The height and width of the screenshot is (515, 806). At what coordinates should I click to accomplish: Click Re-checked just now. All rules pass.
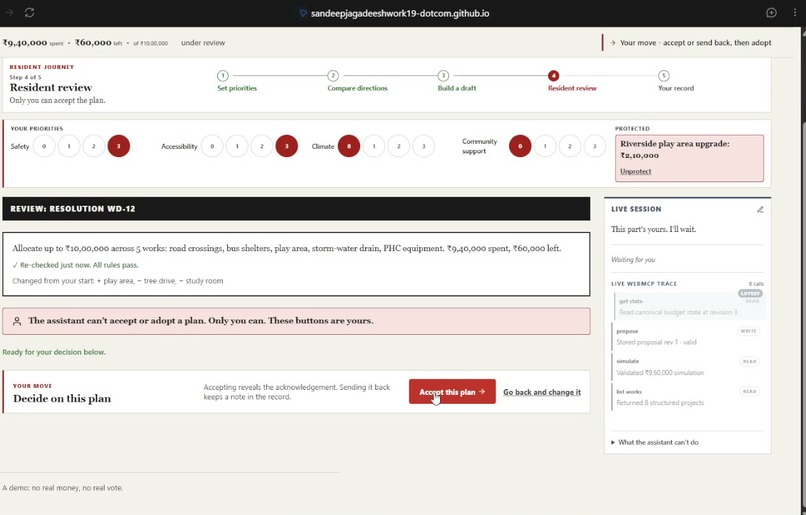tap(75, 265)
